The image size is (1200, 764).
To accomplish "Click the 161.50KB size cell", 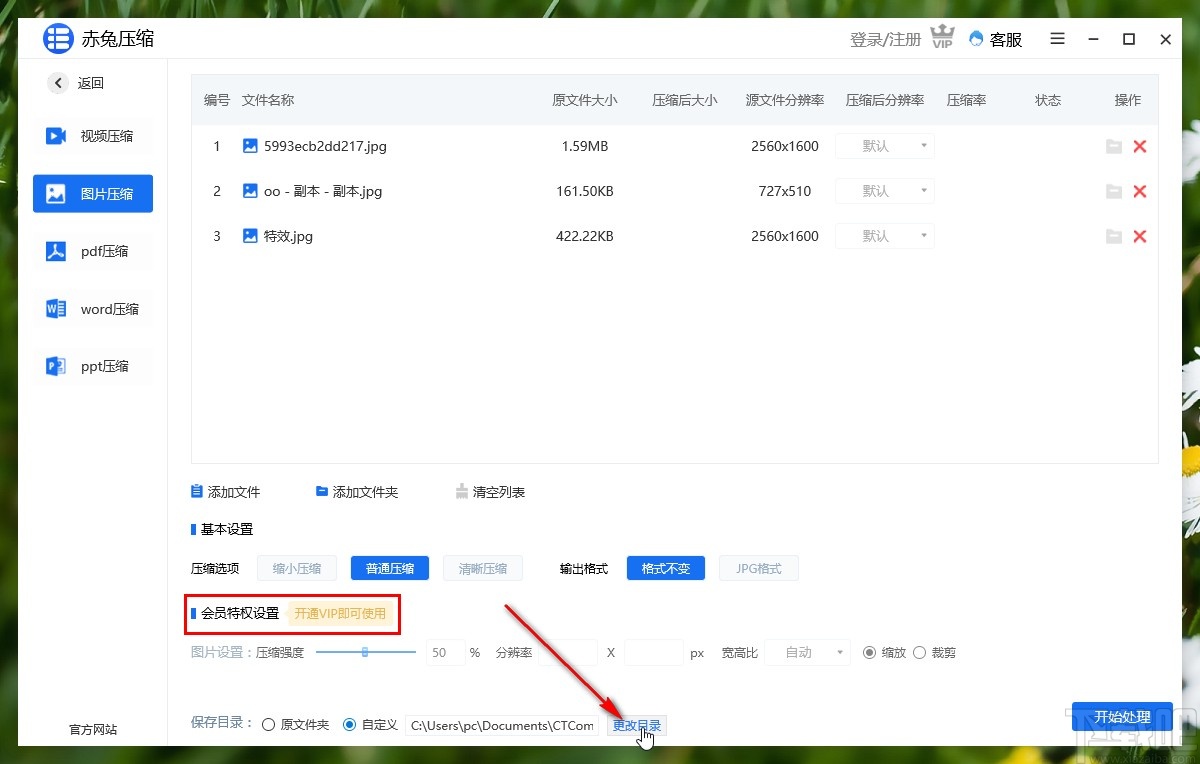I will tap(585, 191).
